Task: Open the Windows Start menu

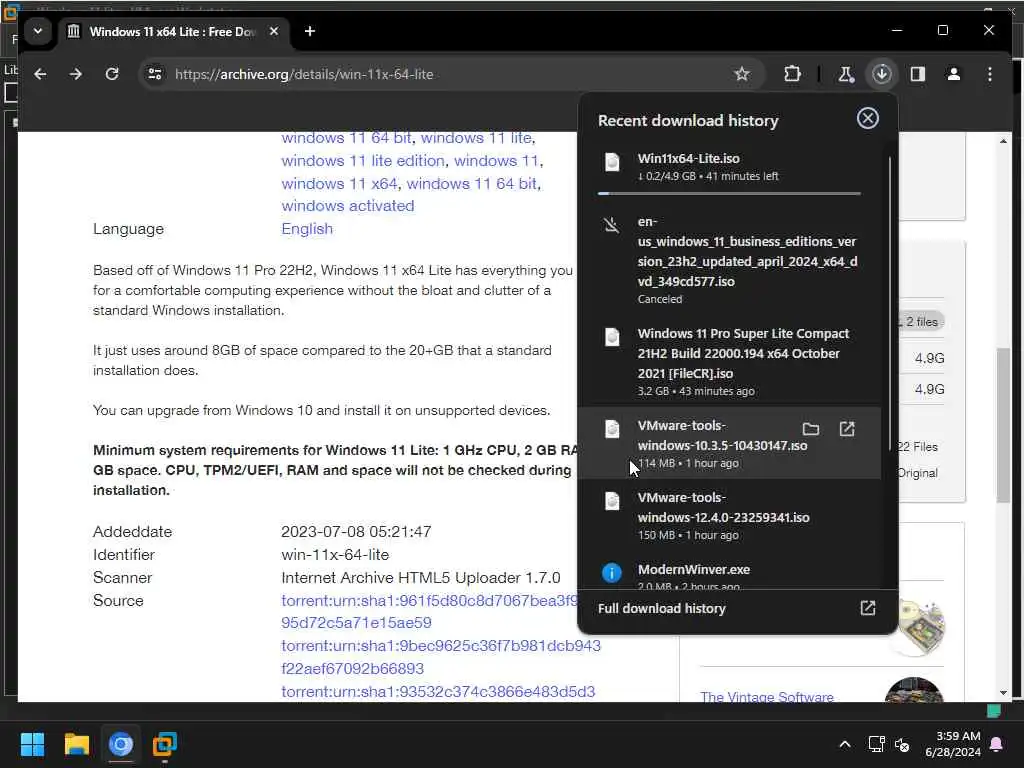Action: pyautogui.click(x=32, y=744)
